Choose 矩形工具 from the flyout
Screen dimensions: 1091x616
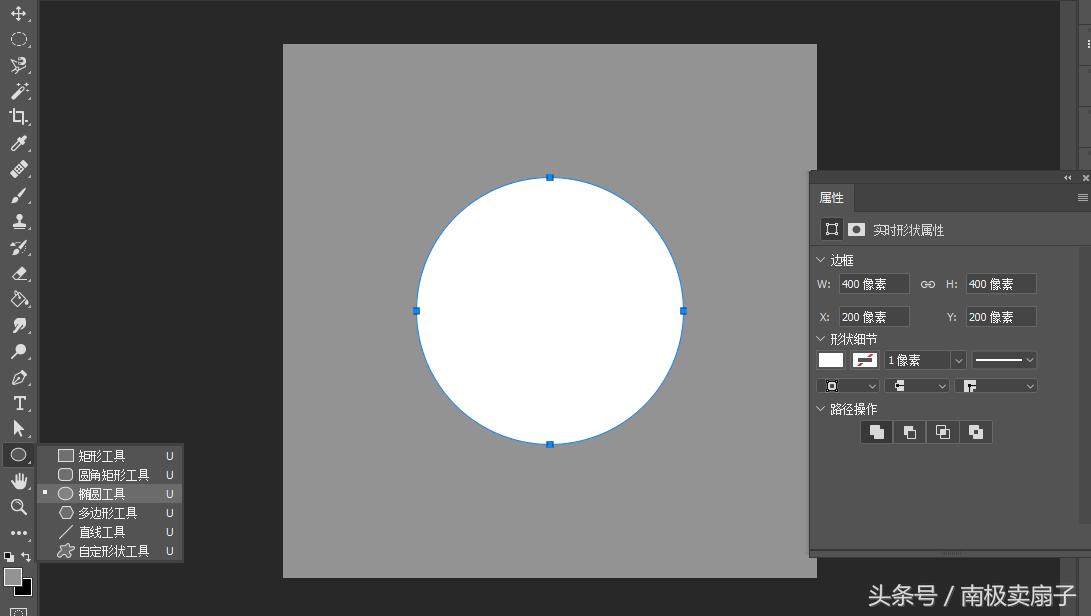pos(111,456)
